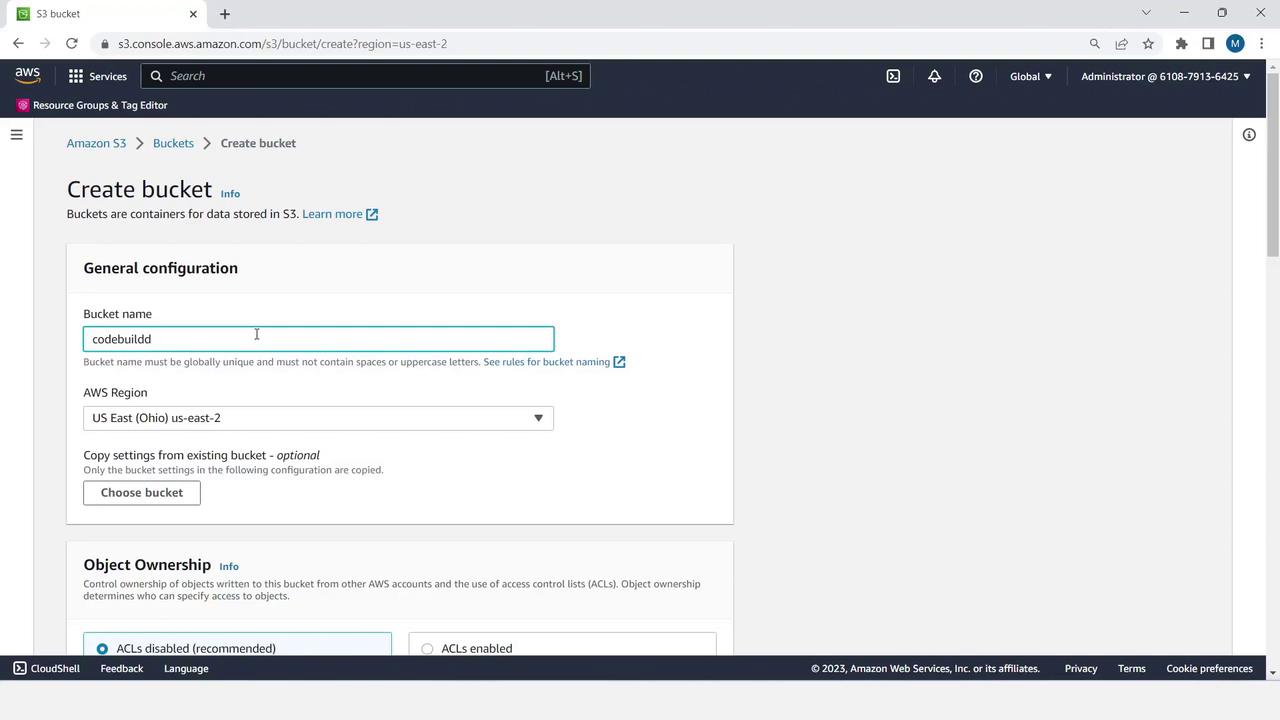Click the page vertical scrollbar thumb
The image size is (1280, 720).
click(x=1273, y=163)
